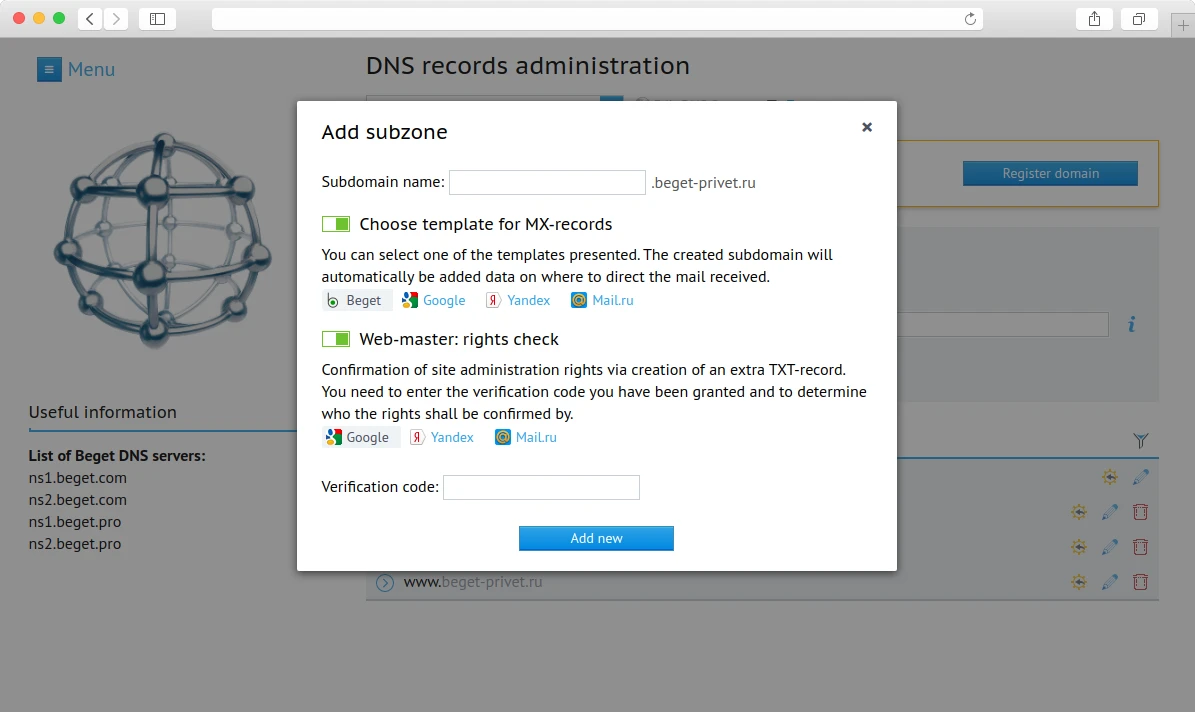Disable the Web-master rights check switch
Viewport: 1195px width, 712px height.
(336, 340)
